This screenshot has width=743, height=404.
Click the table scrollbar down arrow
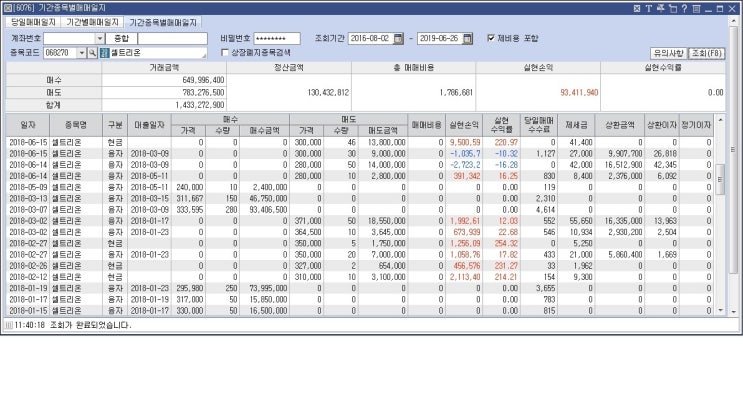click(720, 311)
